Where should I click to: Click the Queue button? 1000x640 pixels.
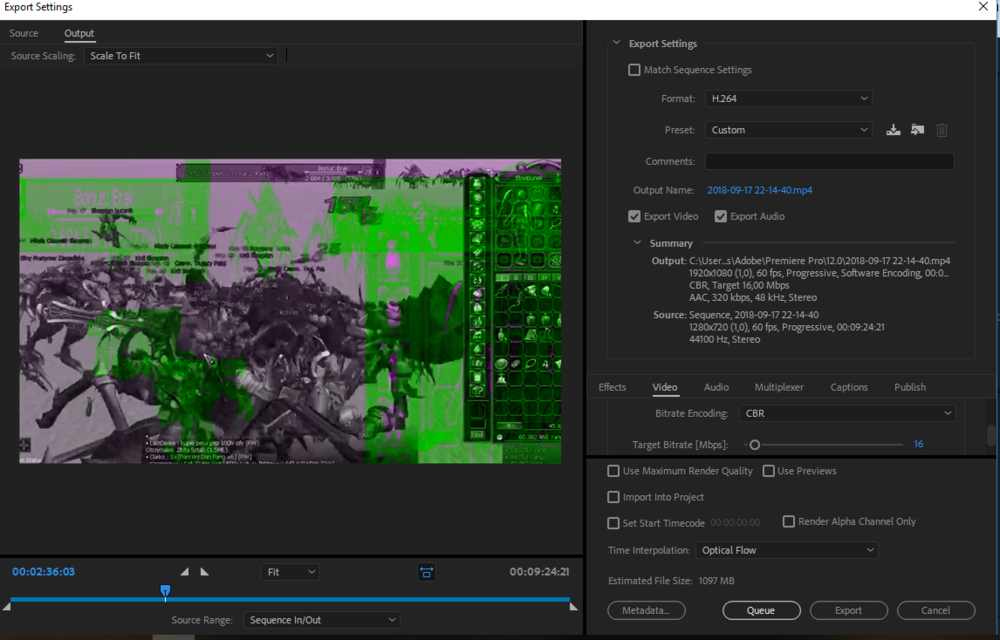tap(761, 611)
